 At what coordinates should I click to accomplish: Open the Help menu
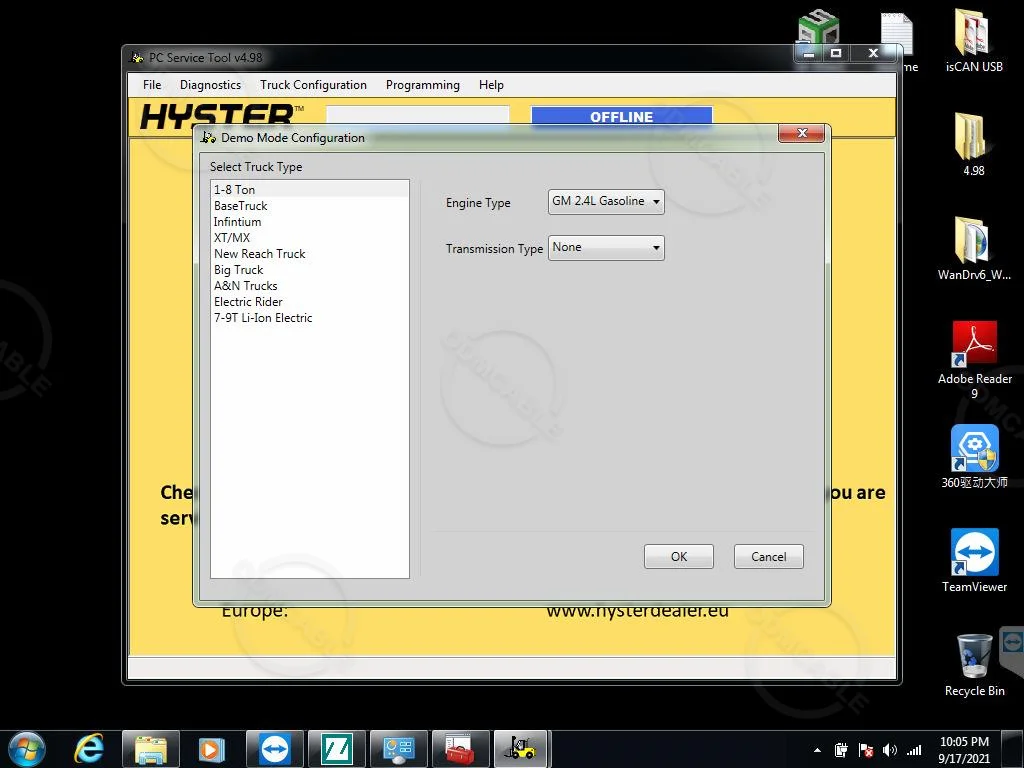coord(491,85)
